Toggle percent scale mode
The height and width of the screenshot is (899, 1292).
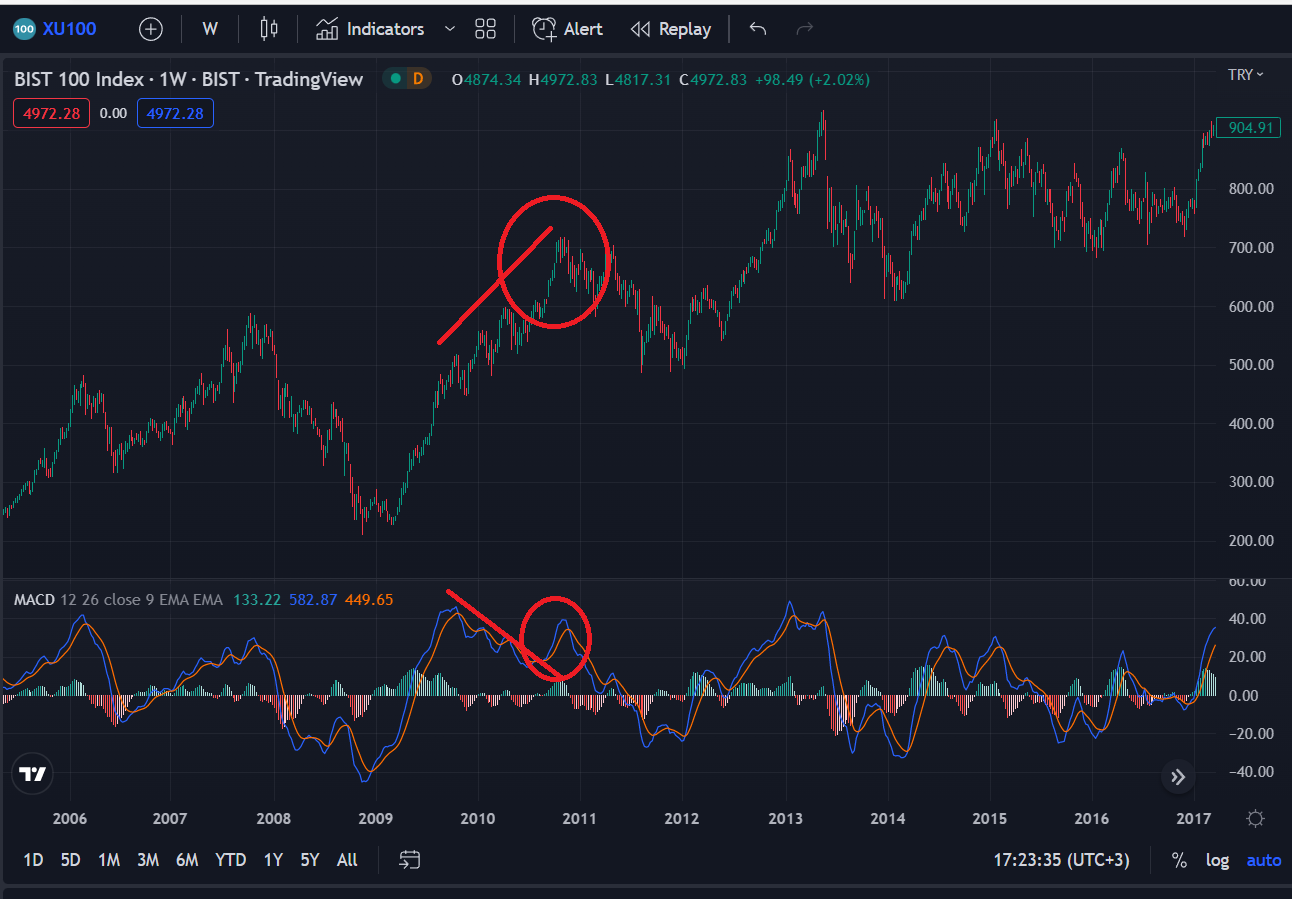[x=1180, y=860]
